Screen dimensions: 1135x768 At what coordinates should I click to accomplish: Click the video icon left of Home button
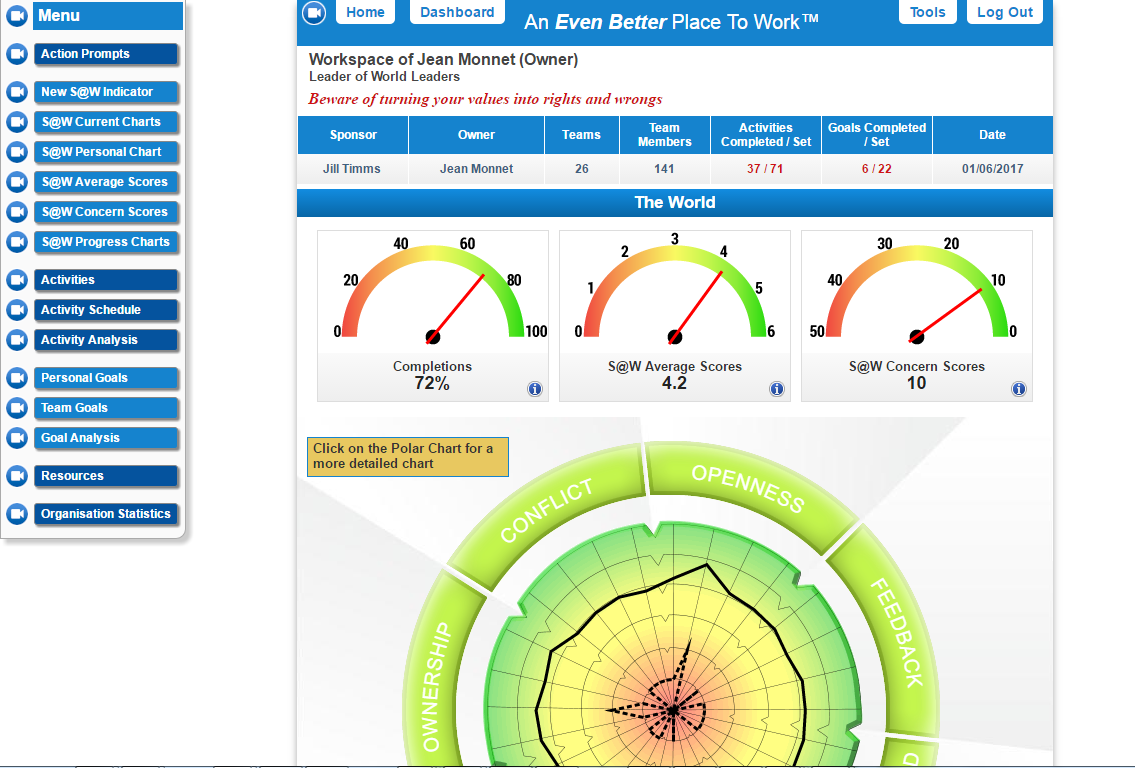(x=313, y=12)
